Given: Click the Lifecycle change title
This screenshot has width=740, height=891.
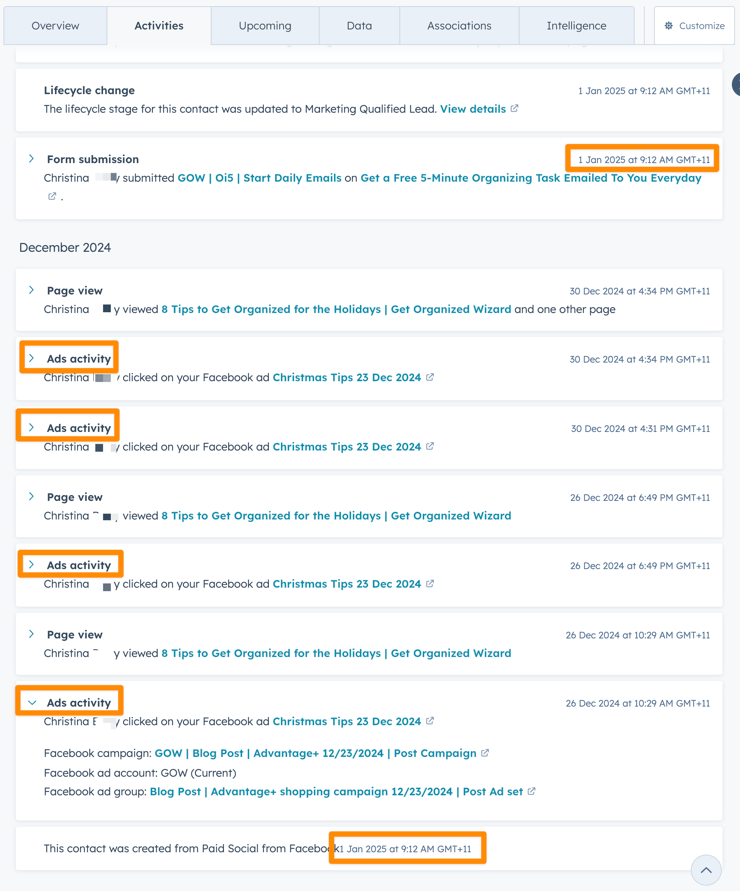Looking at the screenshot, I should point(89,90).
